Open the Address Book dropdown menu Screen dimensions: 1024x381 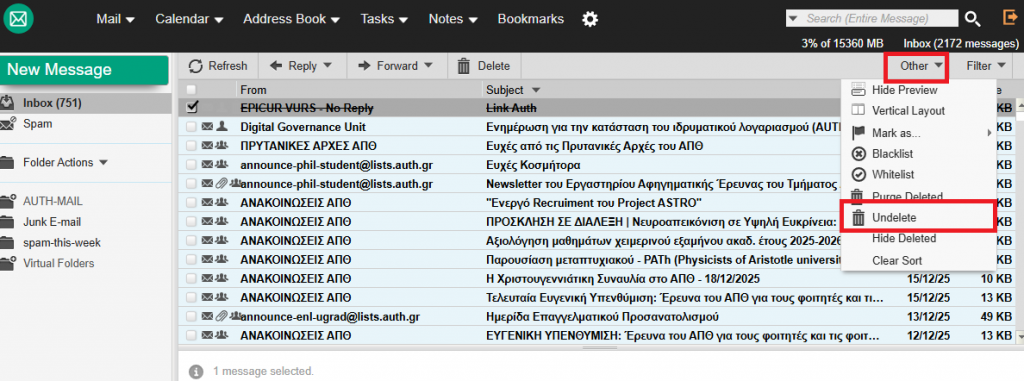pos(291,19)
